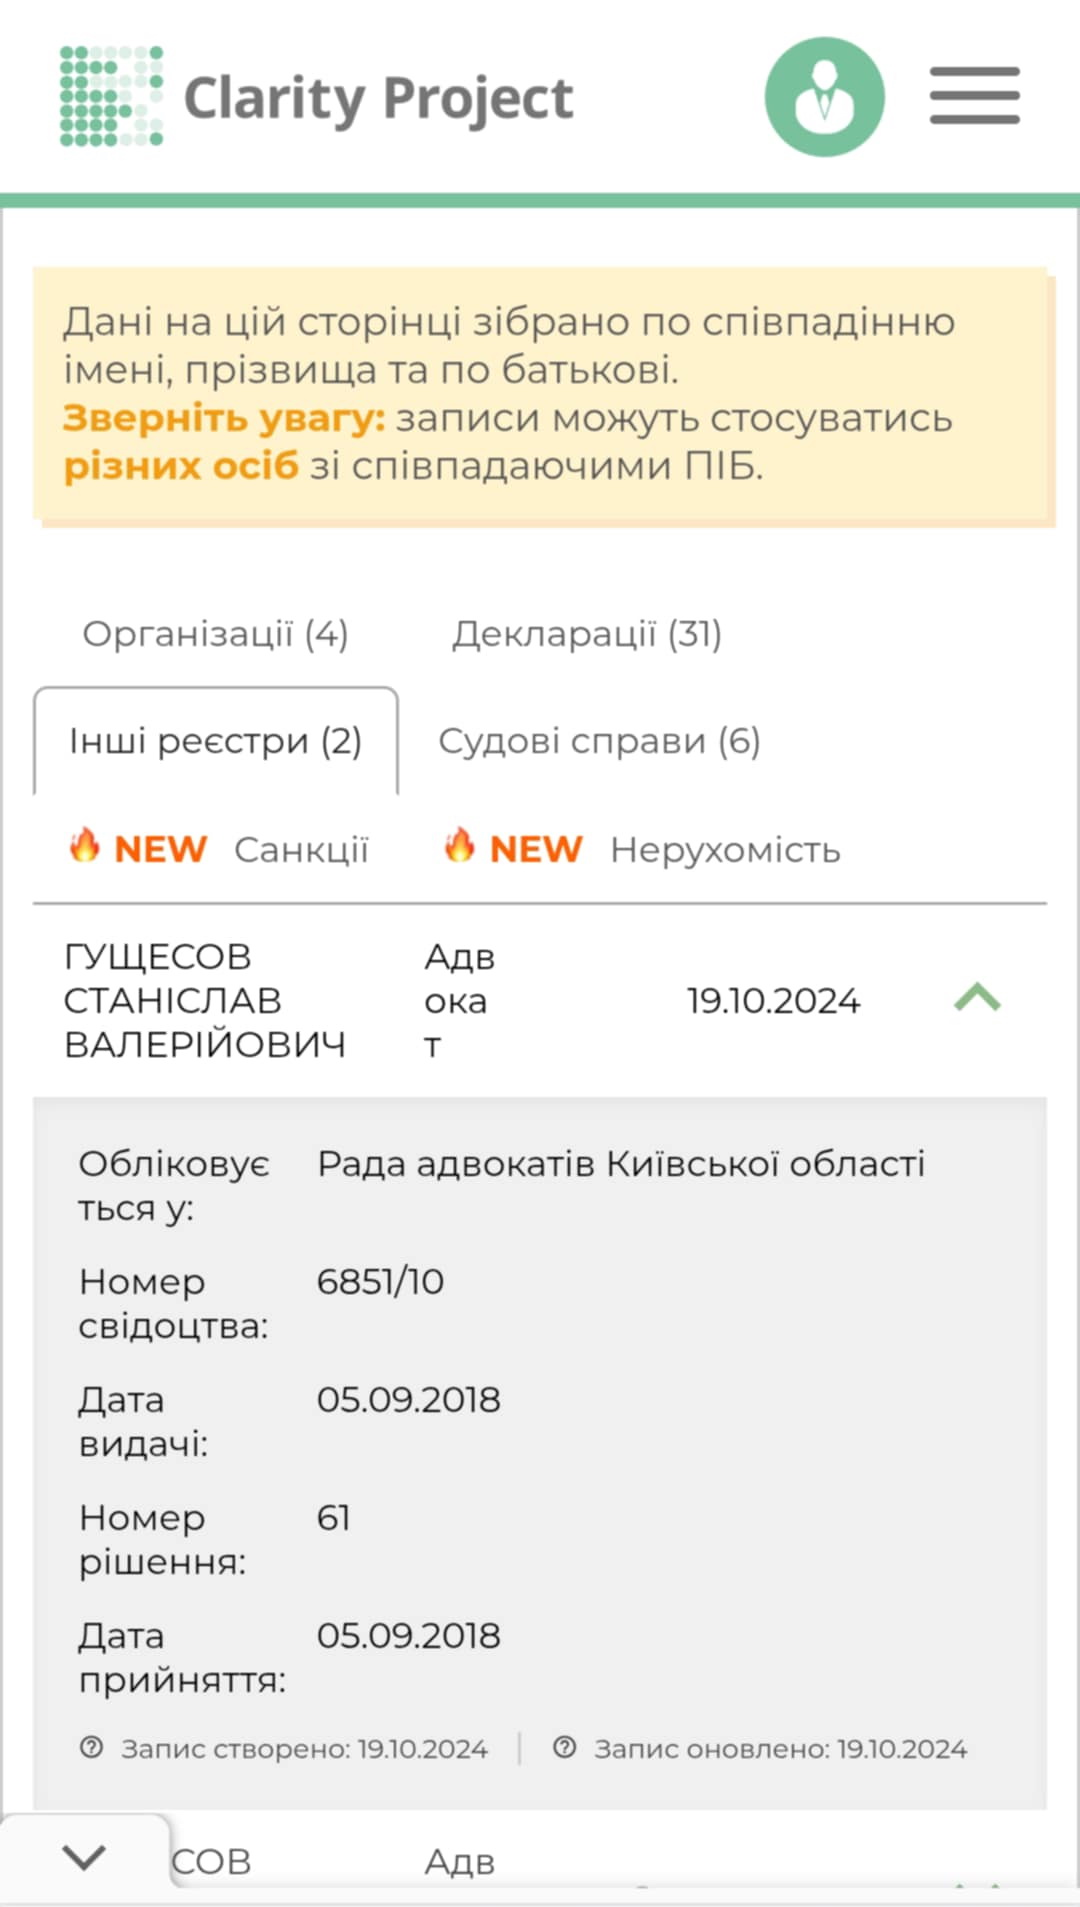Open the hamburger navigation menu
The image size is (1080, 1907).
tap(974, 95)
